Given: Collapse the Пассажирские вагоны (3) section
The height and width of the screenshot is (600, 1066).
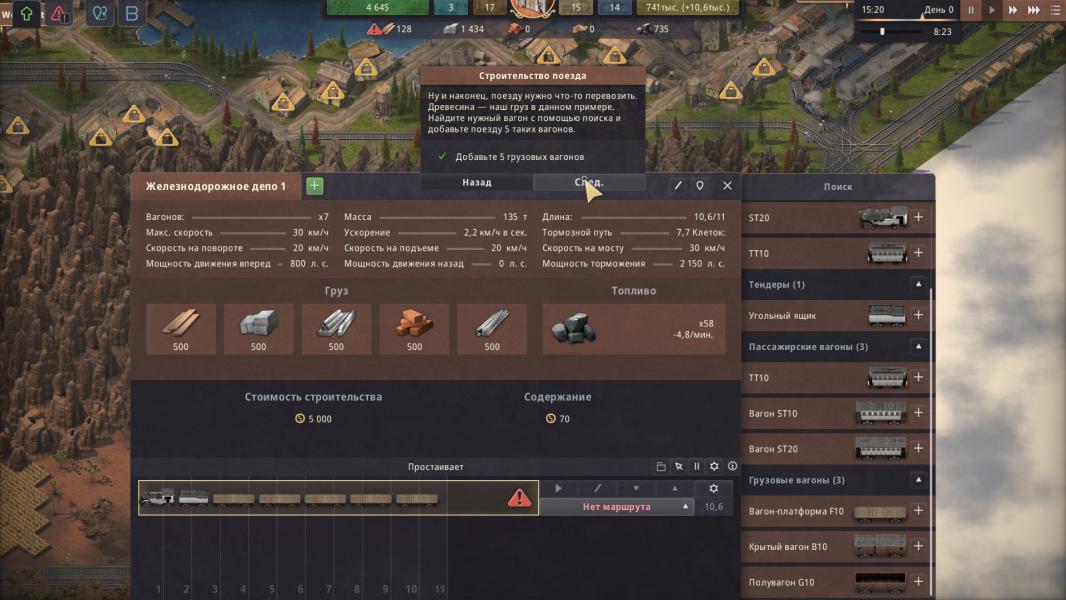Looking at the screenshot, I should [918, 347].
